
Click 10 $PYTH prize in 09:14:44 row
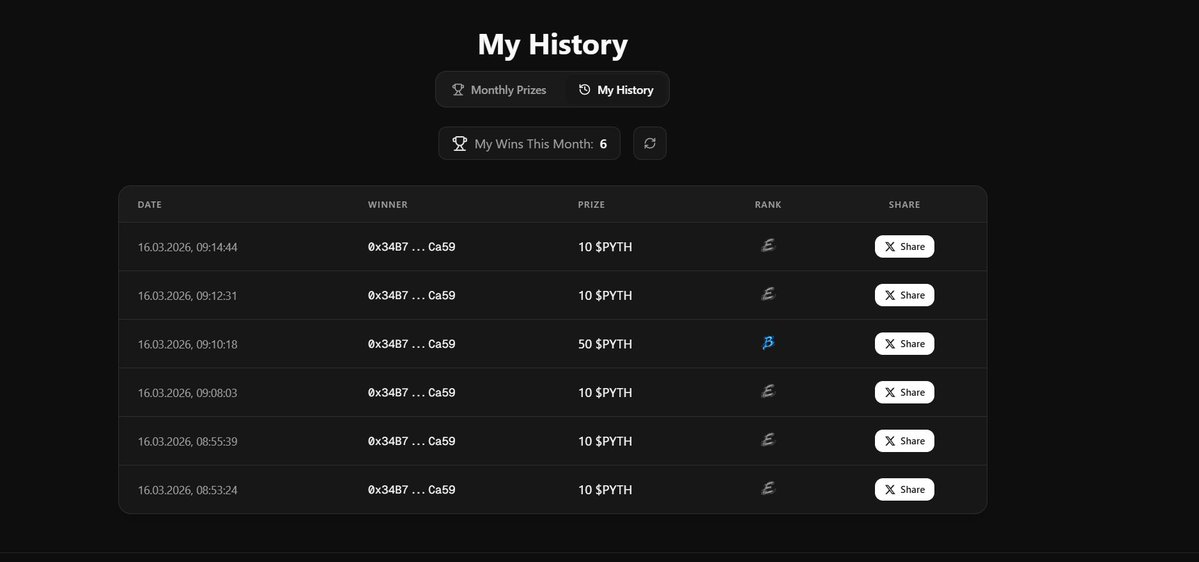coord(605,247)
